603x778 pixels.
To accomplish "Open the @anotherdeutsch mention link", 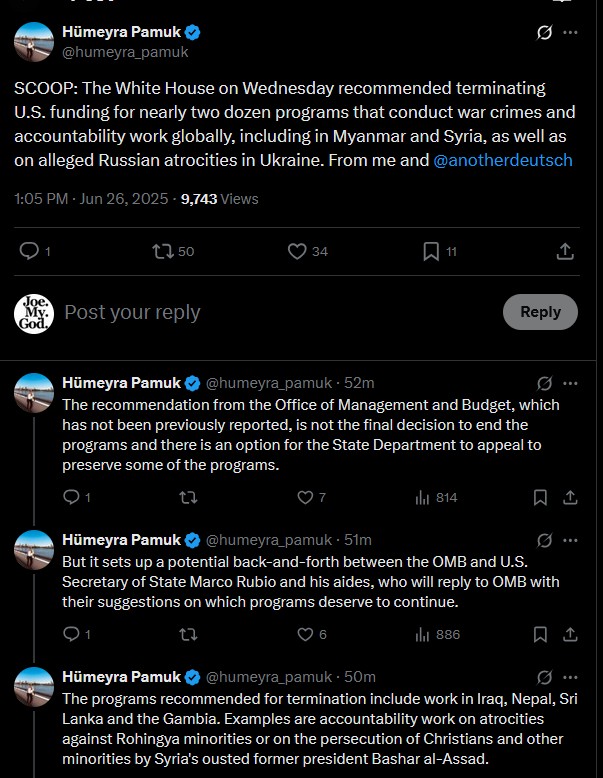I will [x=503, y=160].
